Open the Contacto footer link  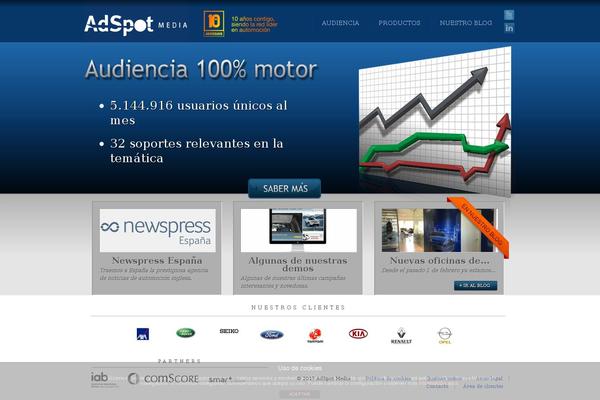[437, 386]
